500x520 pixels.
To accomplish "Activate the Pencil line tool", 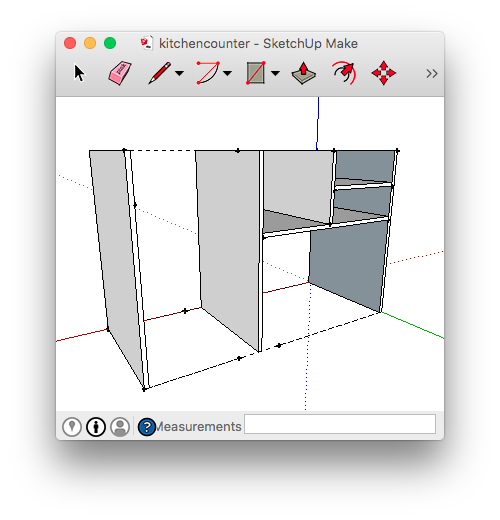I will [160, 73].
